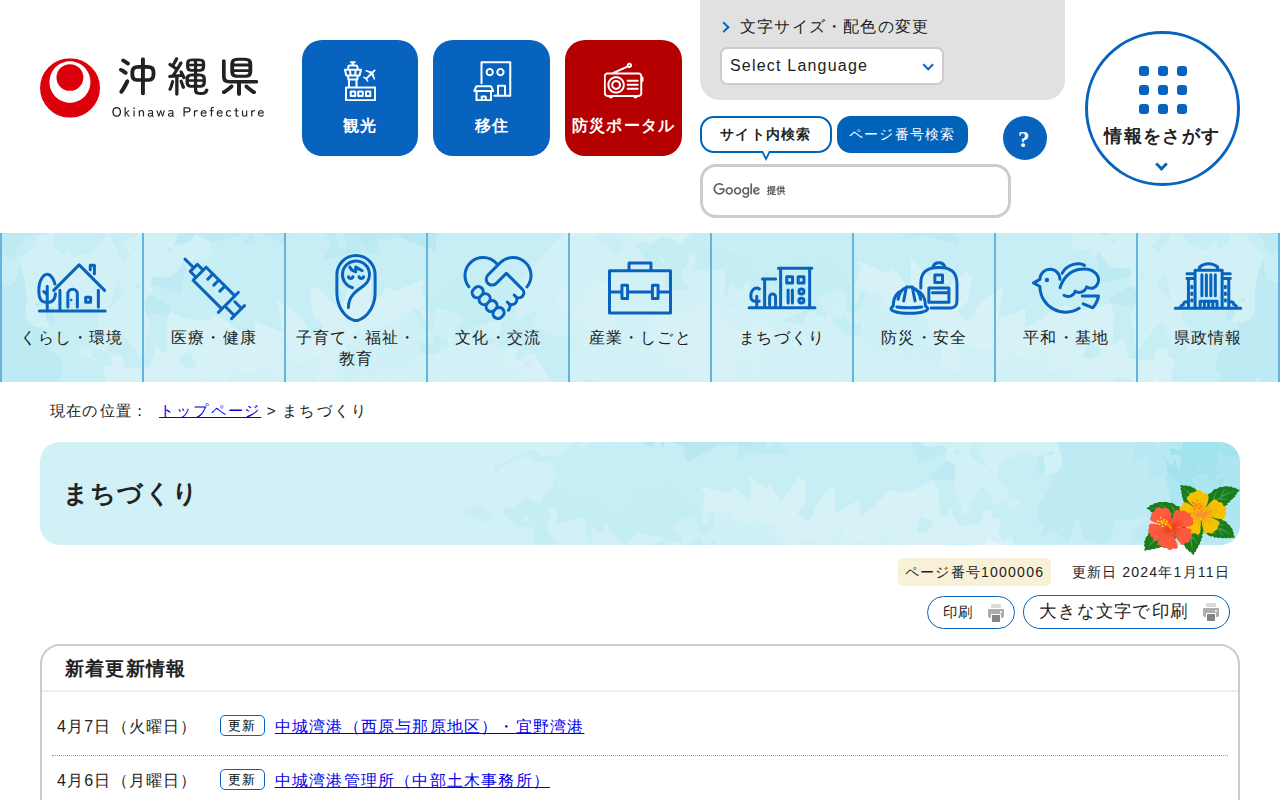The width and height of the screenshot is (1280, 800).
Task: Click the blue question mark help icon
Action: pos(1024,138)
